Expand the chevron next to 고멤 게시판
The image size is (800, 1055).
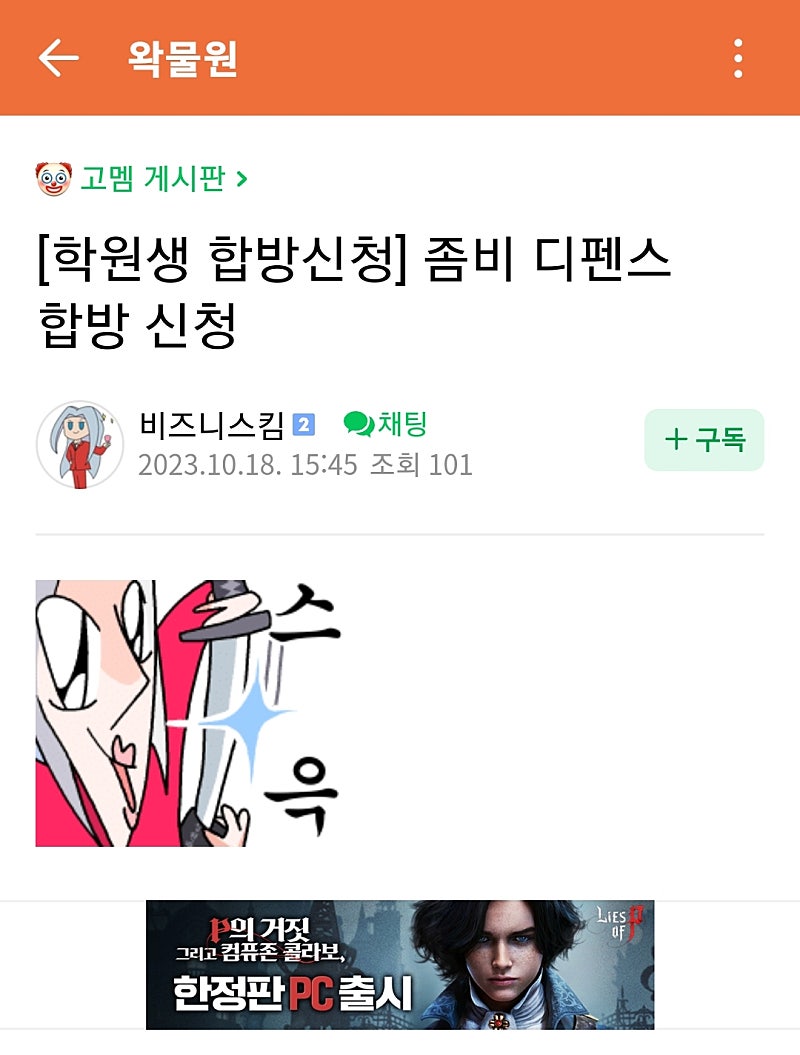pyautogui.click(x=242, y=179)
